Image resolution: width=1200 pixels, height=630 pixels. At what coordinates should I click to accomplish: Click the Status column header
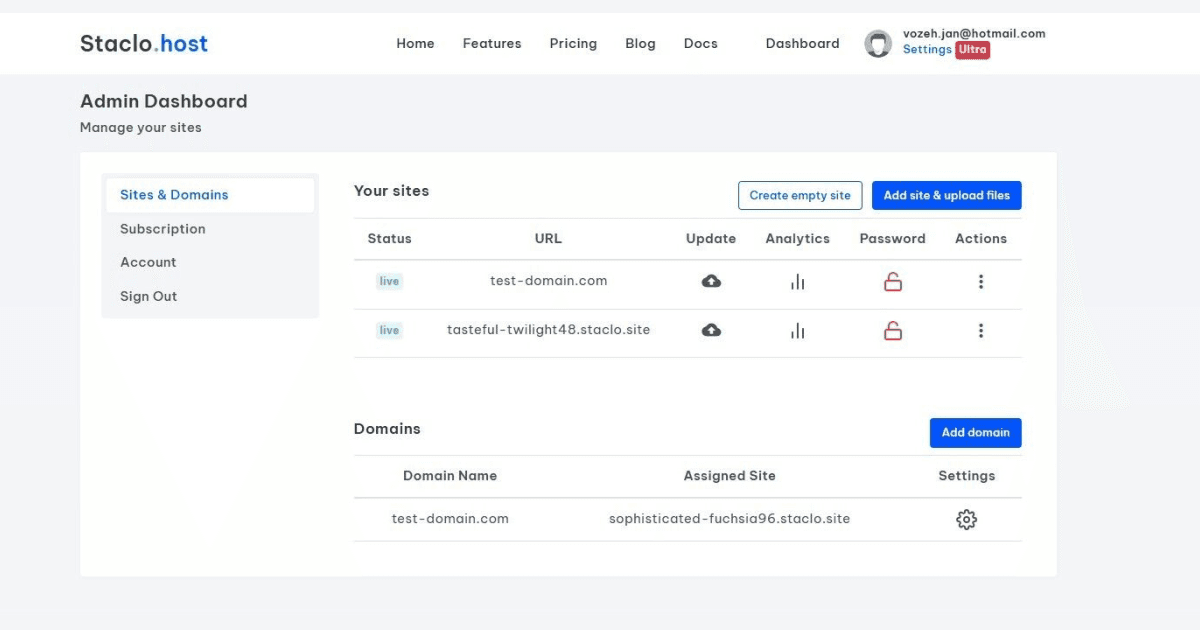[x=390, y=239]
